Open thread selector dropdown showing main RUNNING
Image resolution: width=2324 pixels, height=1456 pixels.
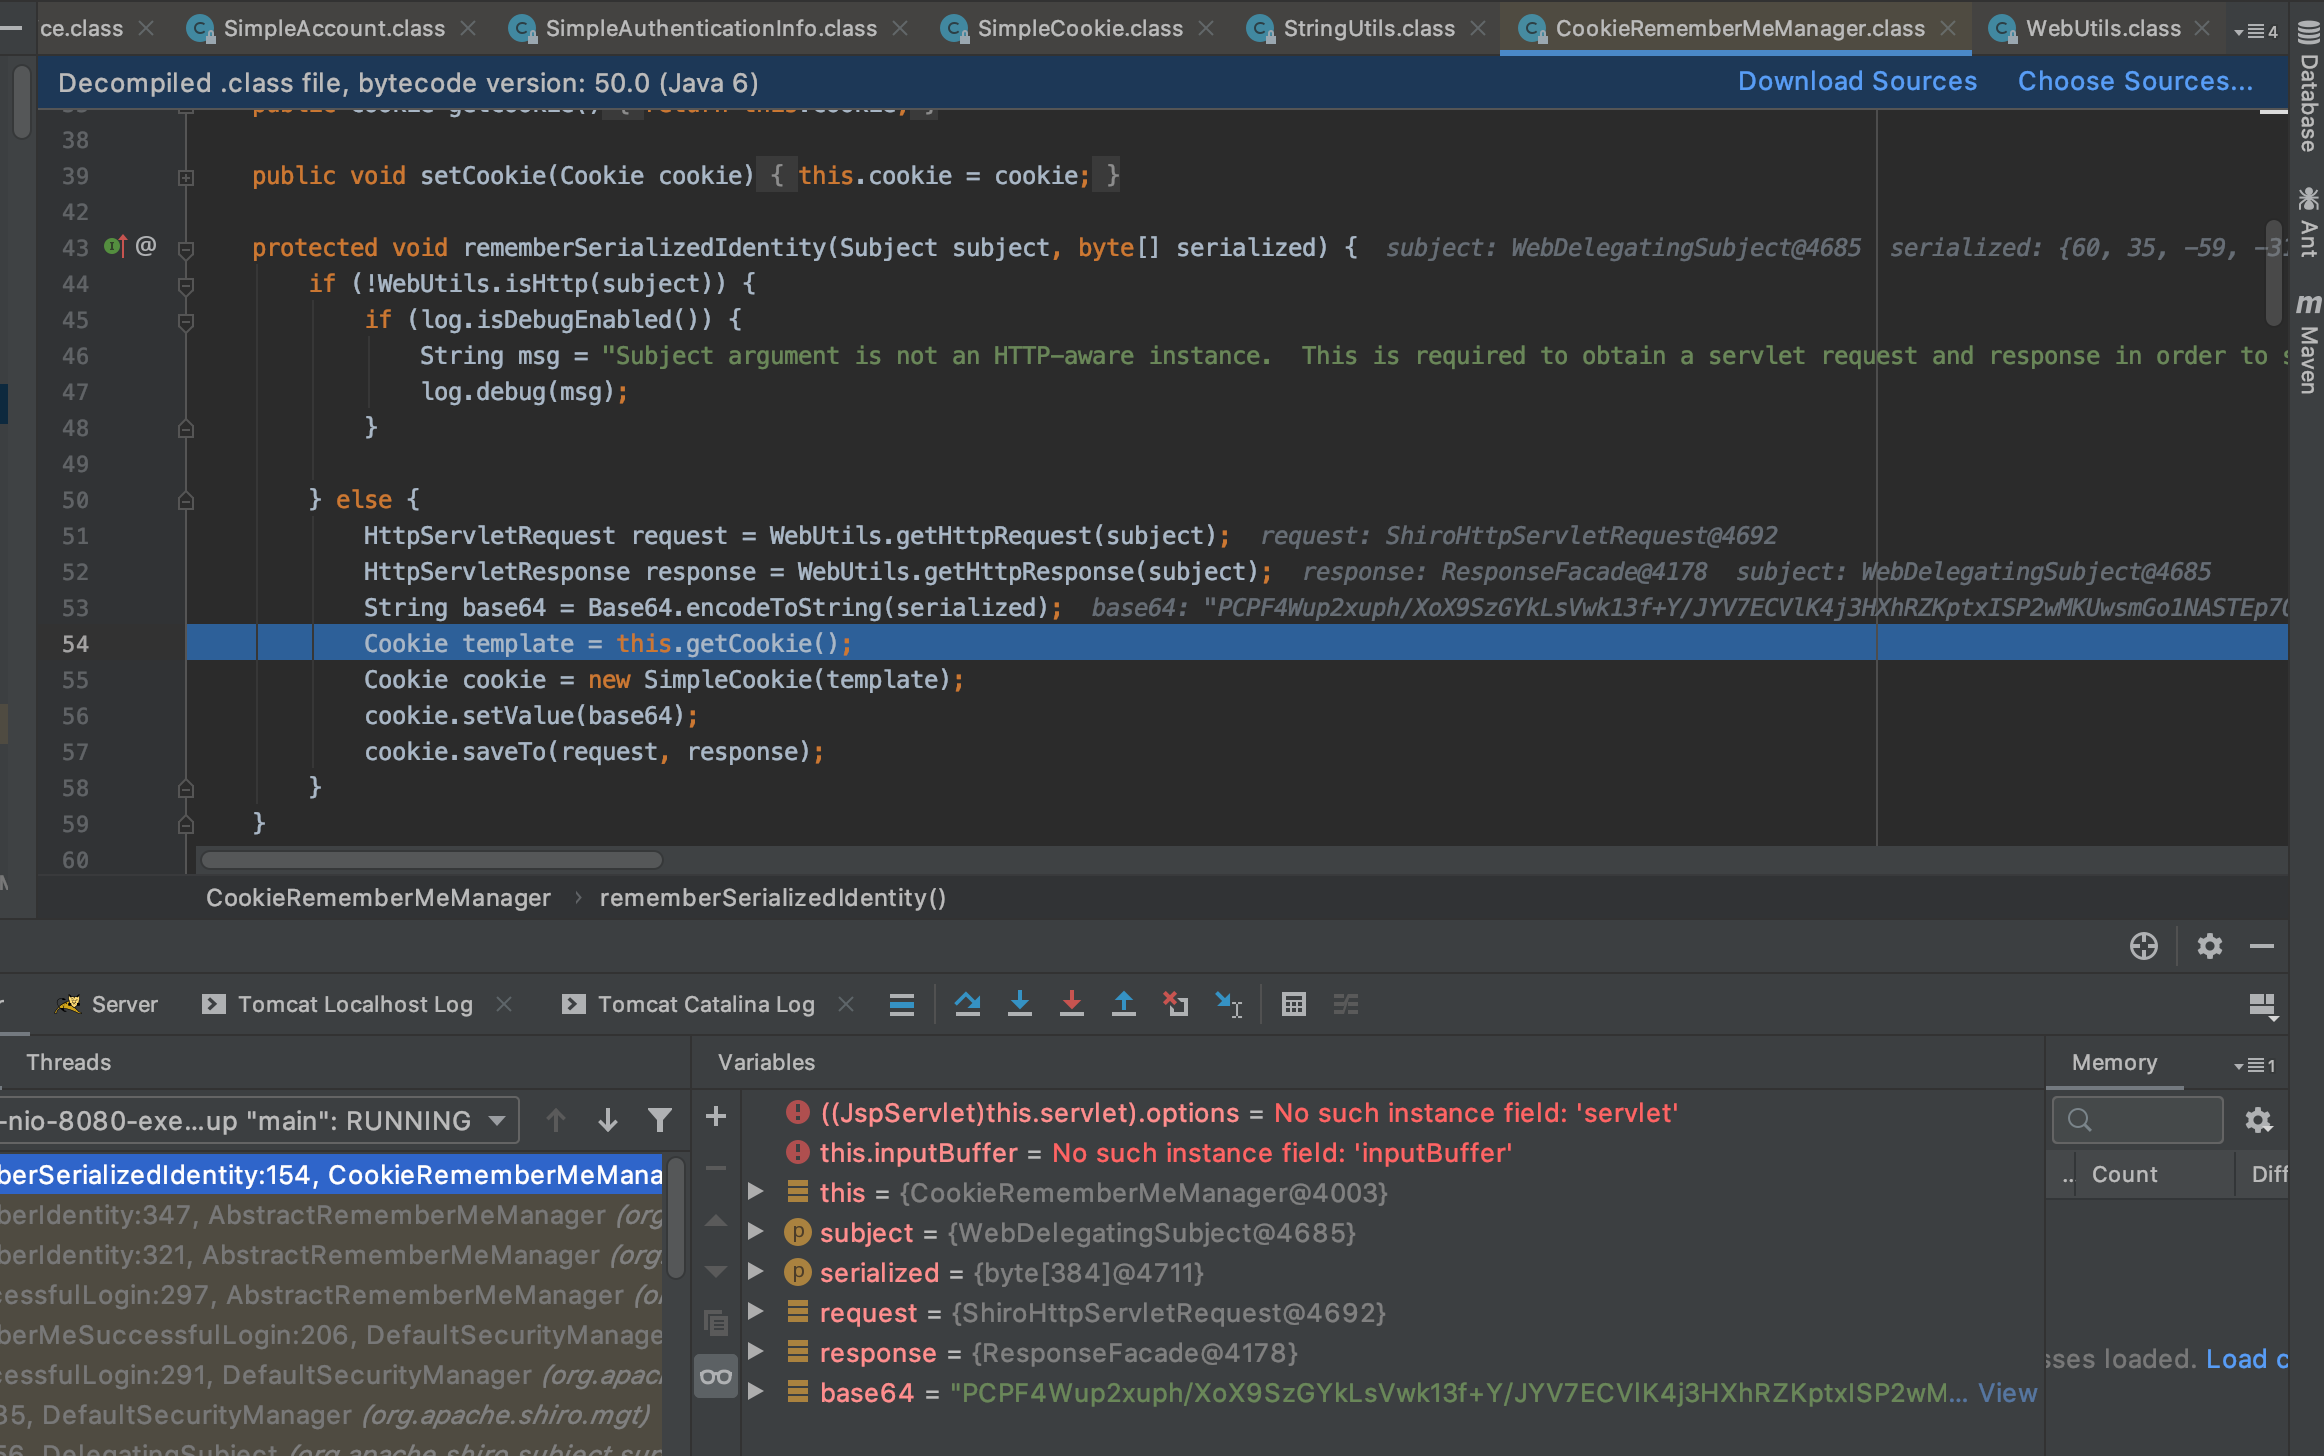(x=258, y=1120)
